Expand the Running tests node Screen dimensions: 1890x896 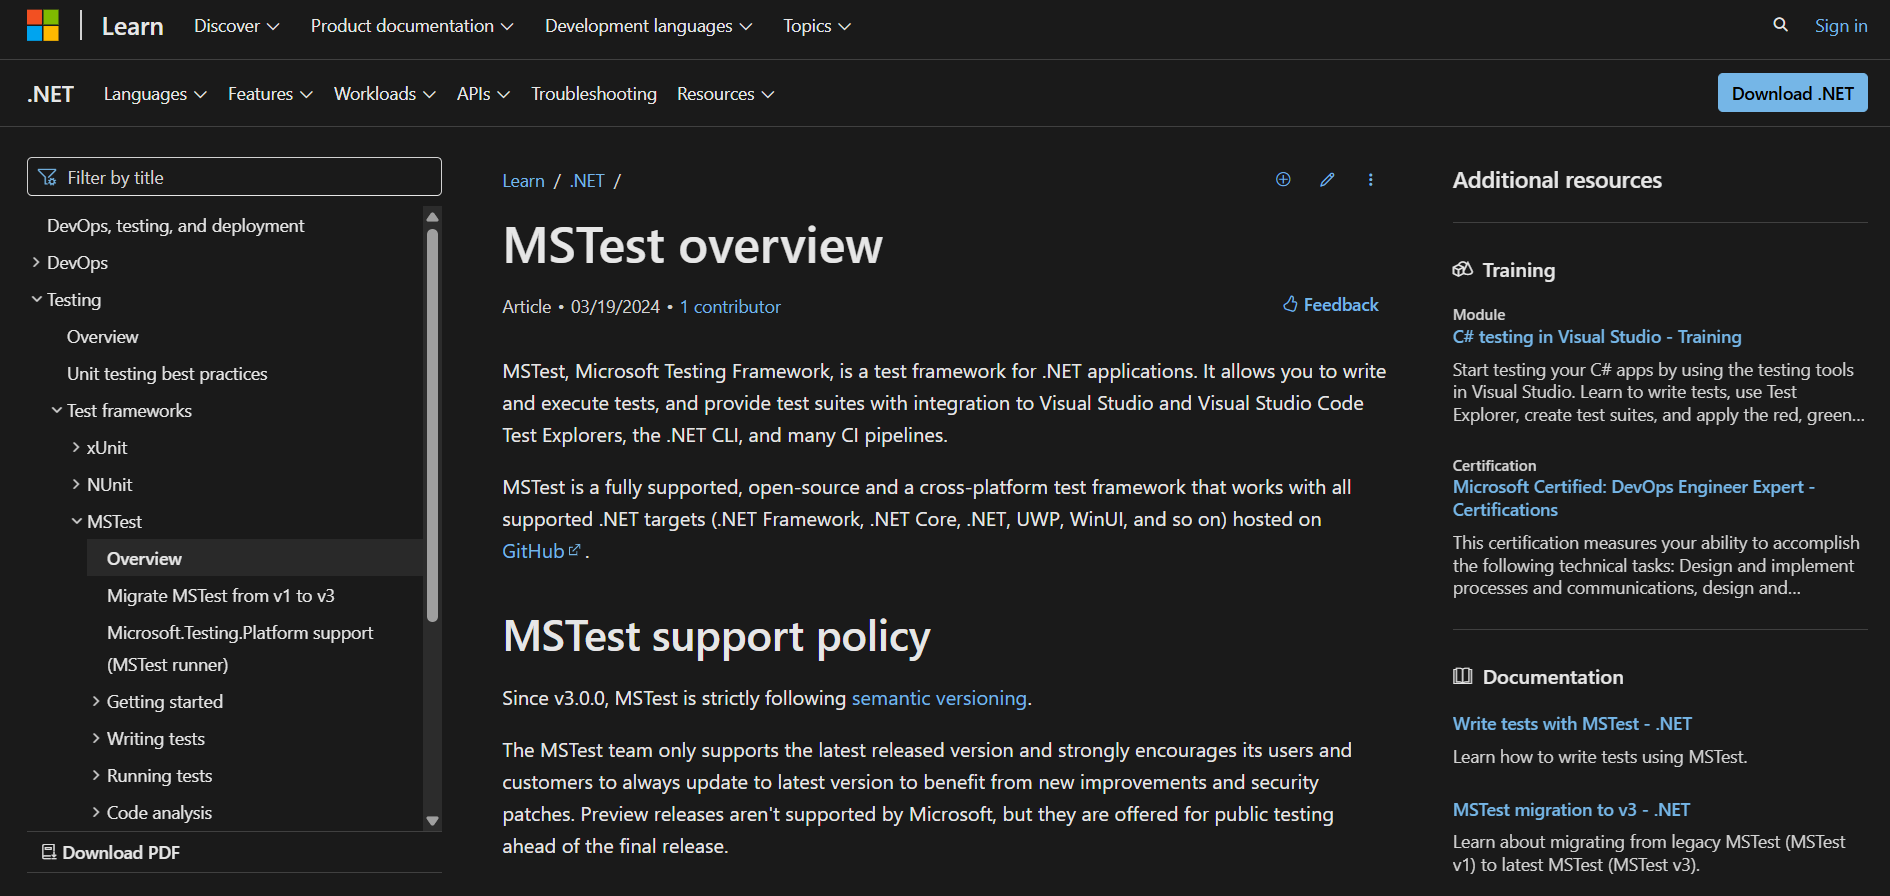pyautogui.click(x=97, y=776)
